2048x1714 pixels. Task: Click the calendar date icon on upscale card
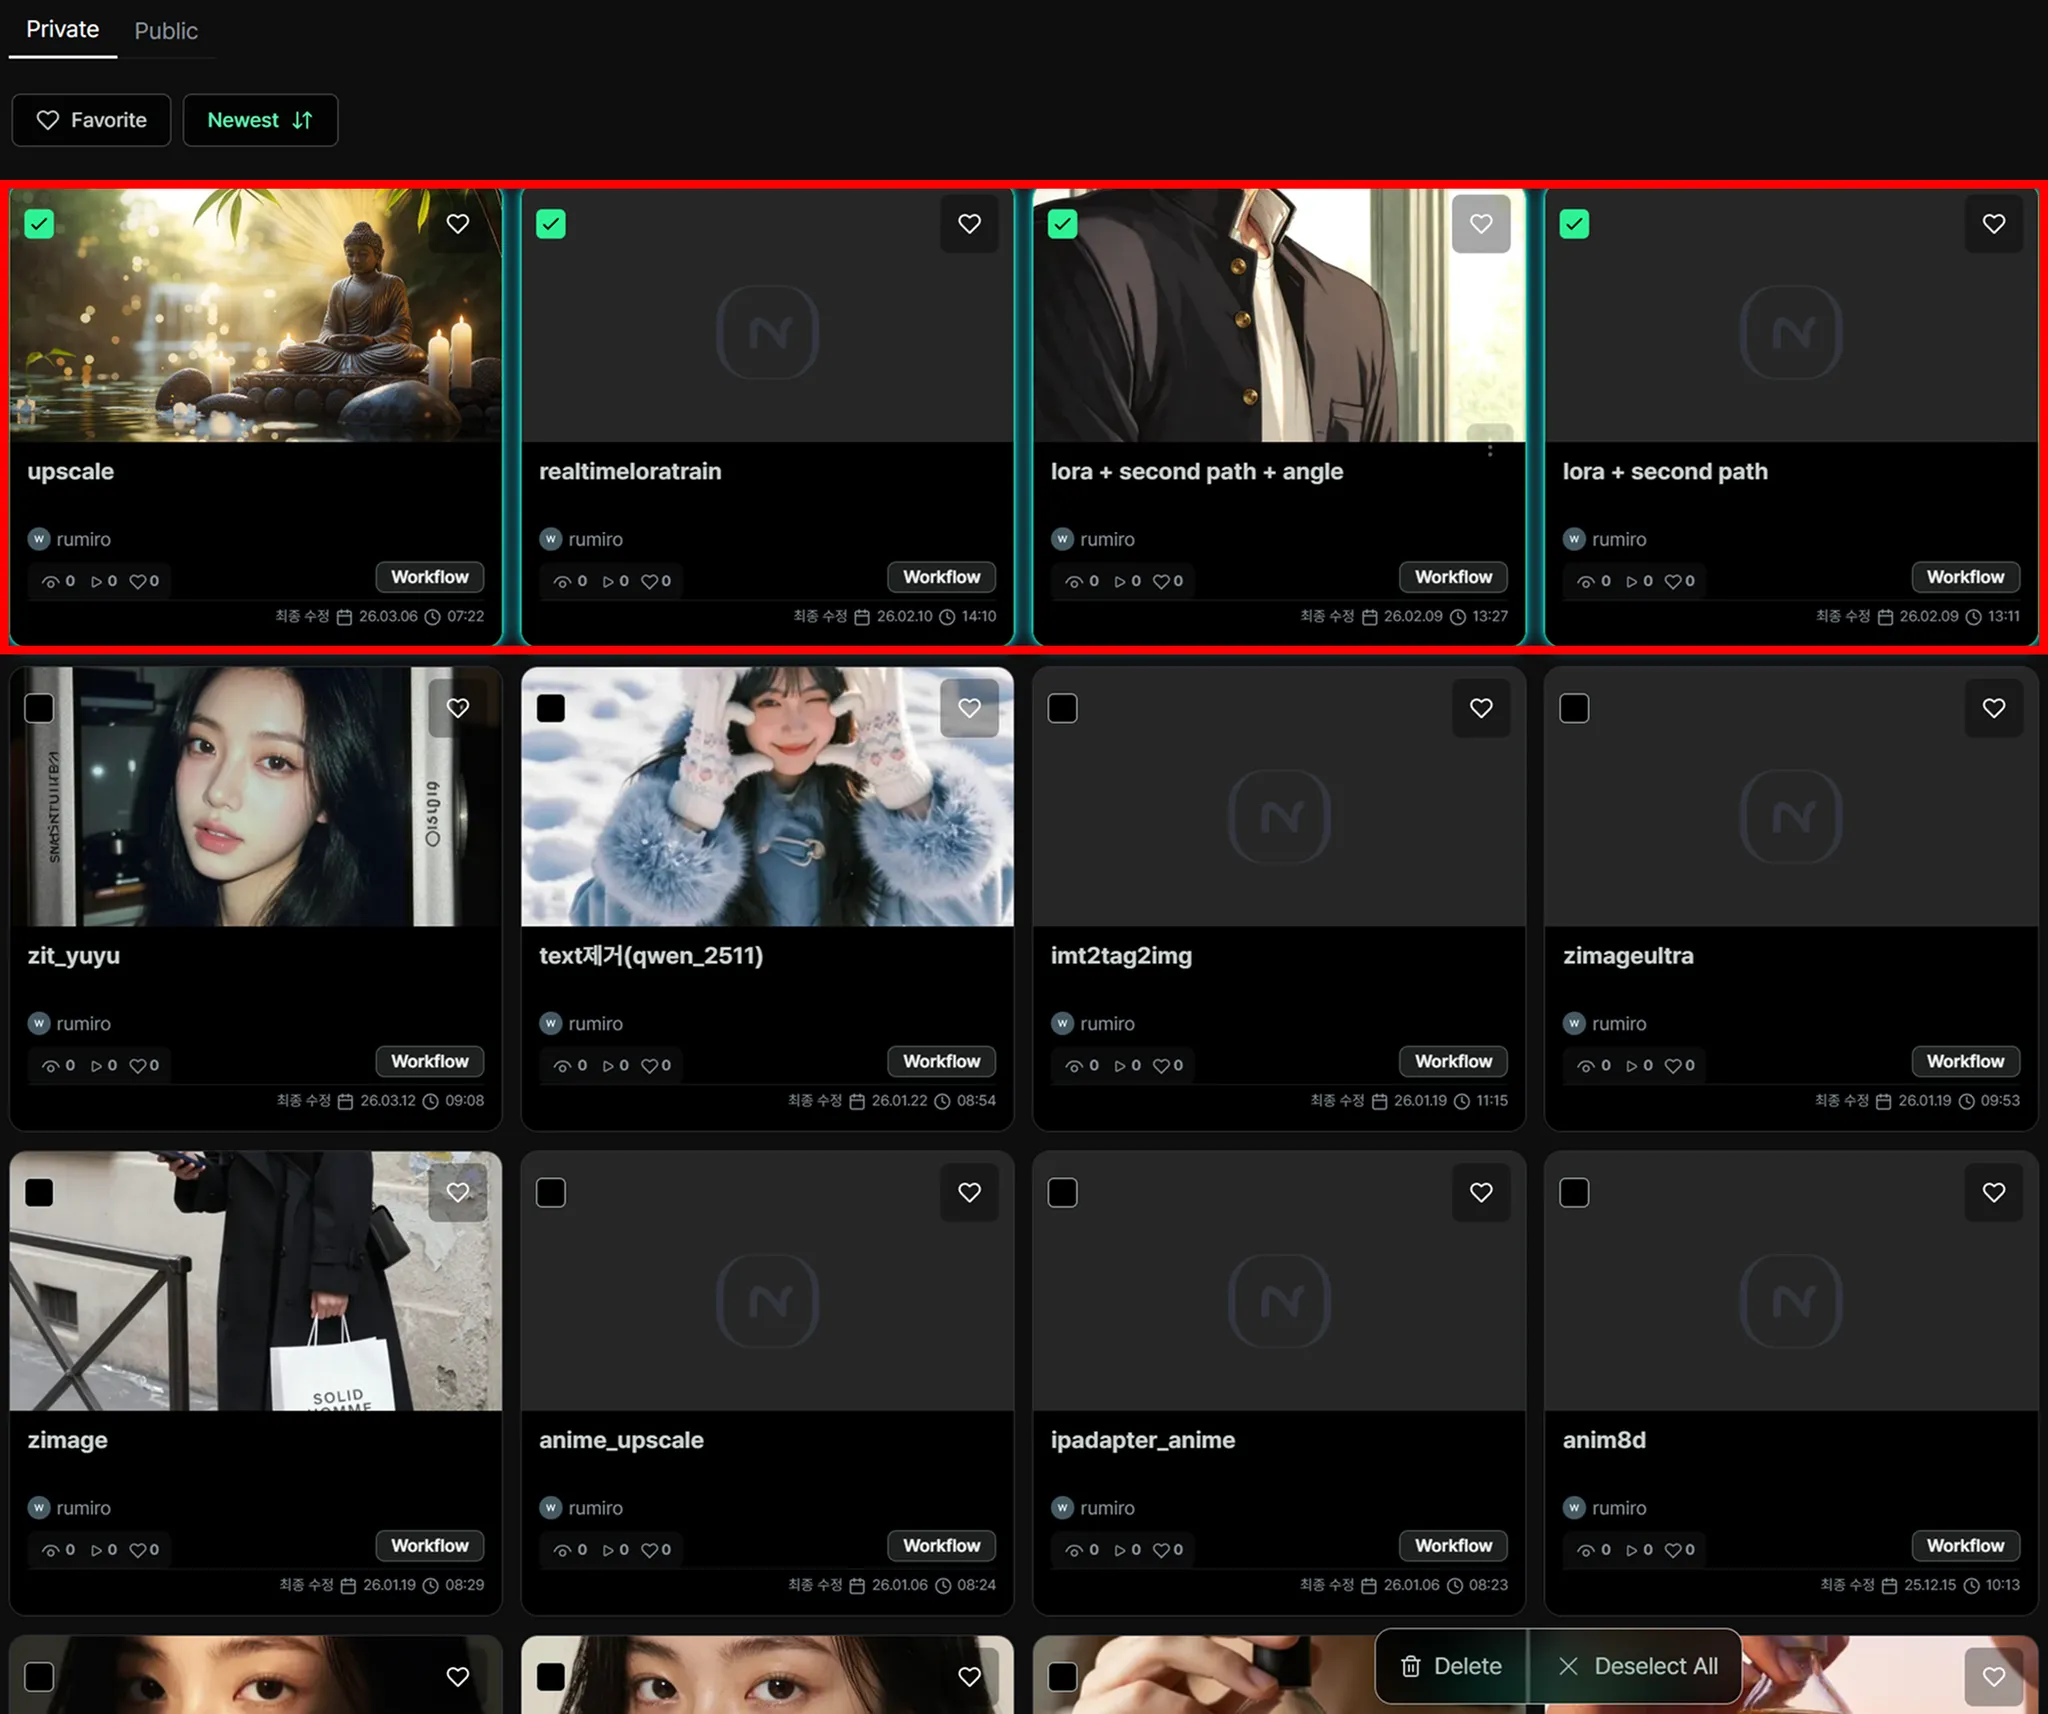pos(344,617)
